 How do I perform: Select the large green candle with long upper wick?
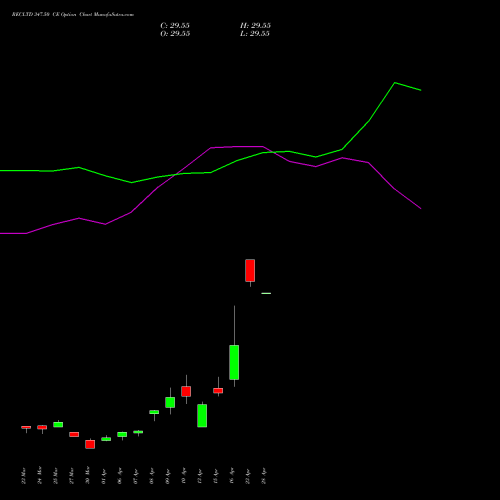tap(234, 362)
